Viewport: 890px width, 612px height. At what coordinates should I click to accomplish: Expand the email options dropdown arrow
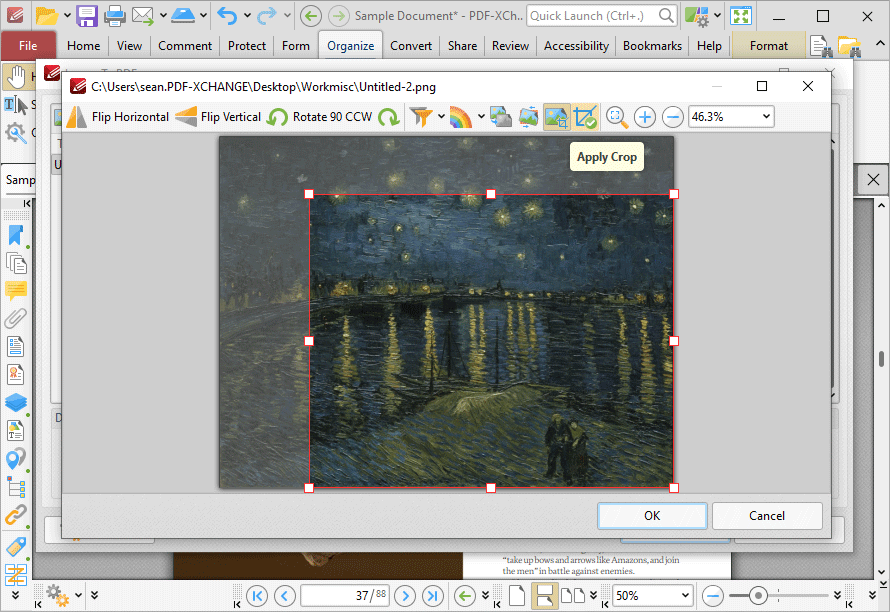pos(163,16)
